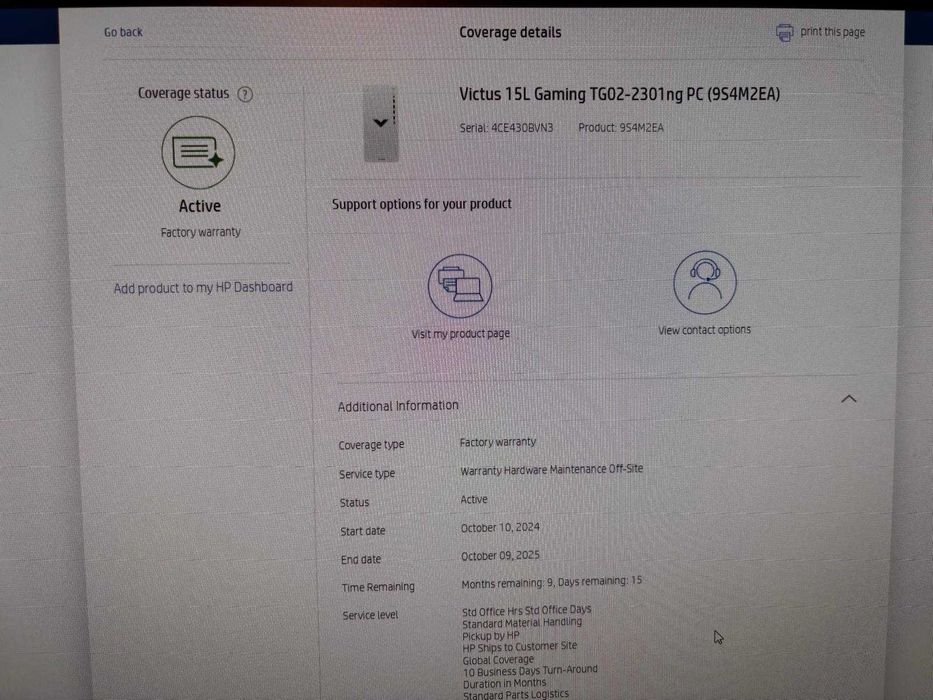Image resolution: width=933 pixels, height=700 pixels.
Task: Click the 'Global Coverage' service level line
Action: click(499, 660)
